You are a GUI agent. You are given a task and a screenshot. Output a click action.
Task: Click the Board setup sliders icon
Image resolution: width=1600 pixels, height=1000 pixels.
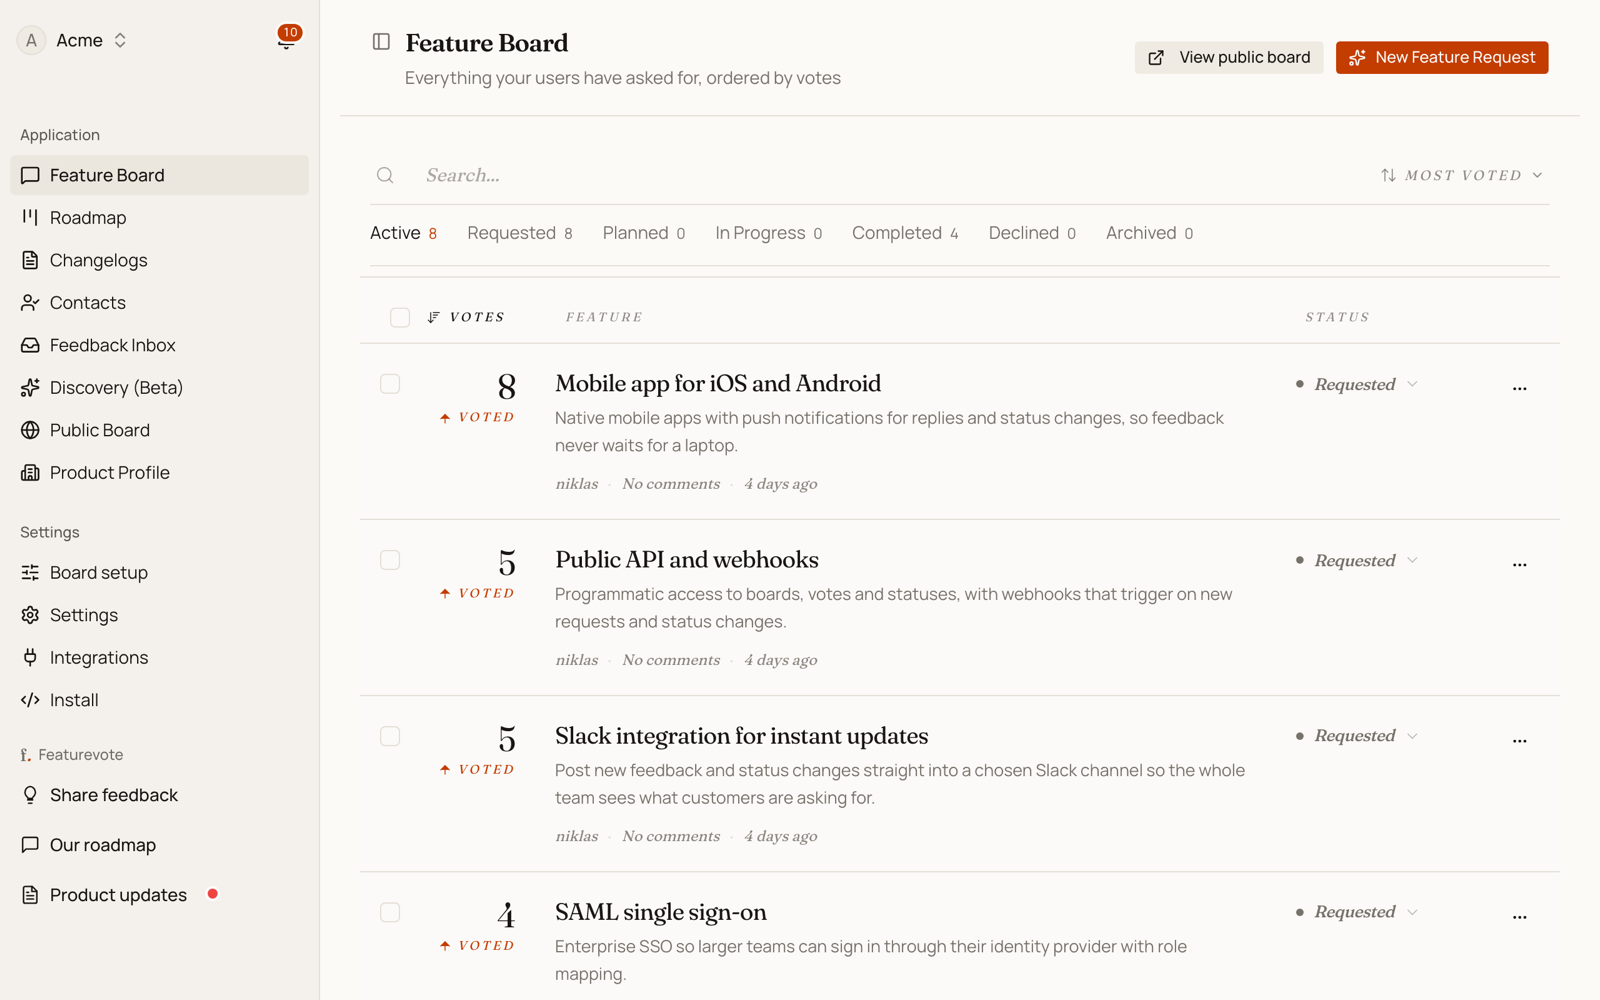click(x=30, y=572)
